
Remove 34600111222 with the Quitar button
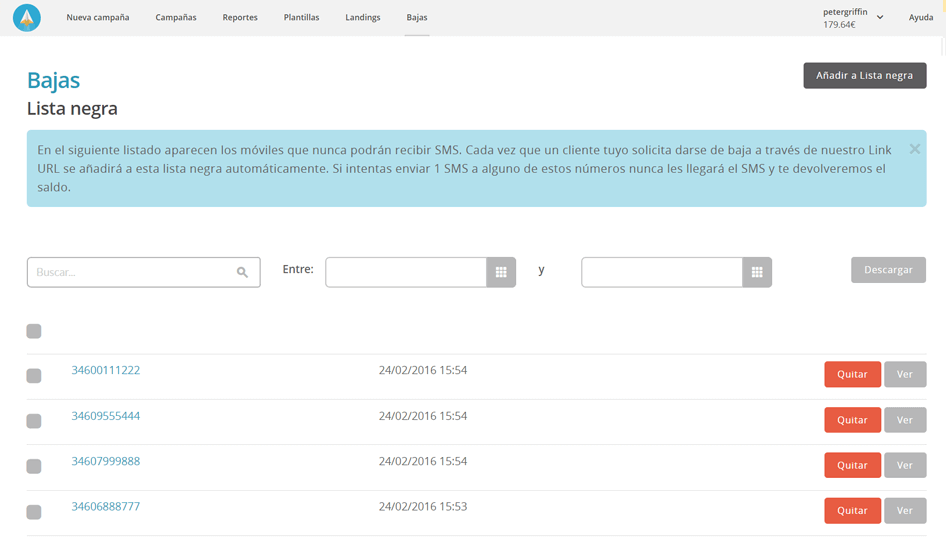(x=852, y=374)
